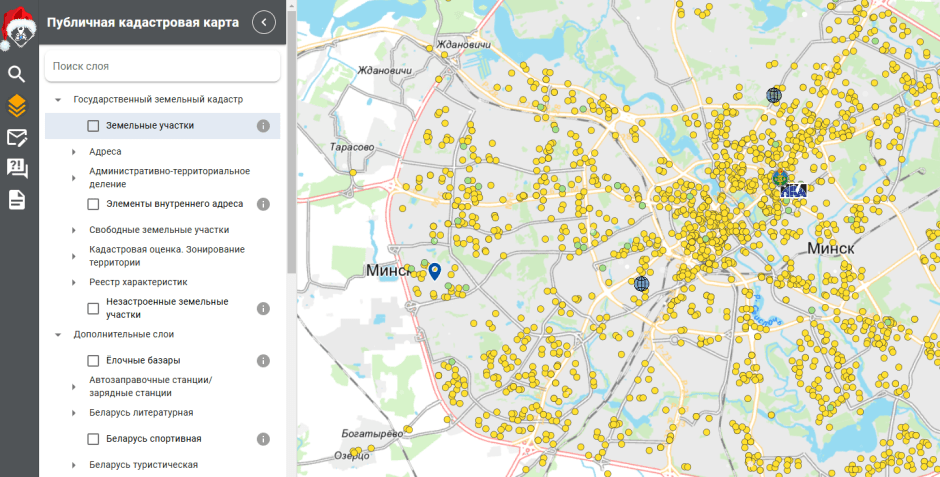Enable the Земельные участки checkbox
The image size is (940, 477).
click(93, 126)
